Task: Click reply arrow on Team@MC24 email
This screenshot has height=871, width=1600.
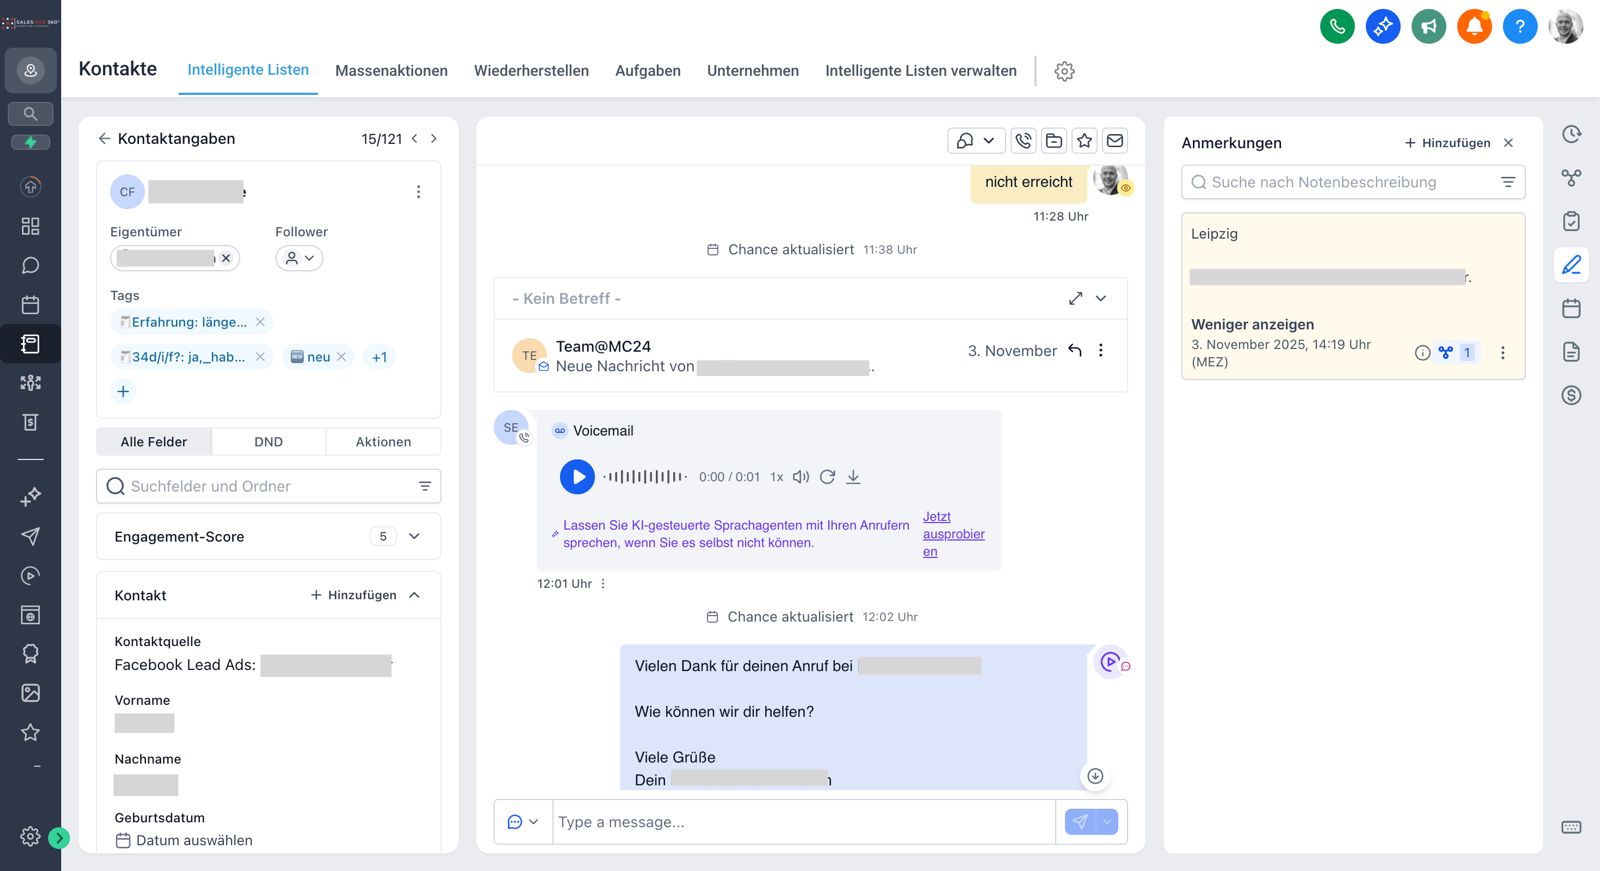Action: pyautogui.click(x=1075, y=350)
